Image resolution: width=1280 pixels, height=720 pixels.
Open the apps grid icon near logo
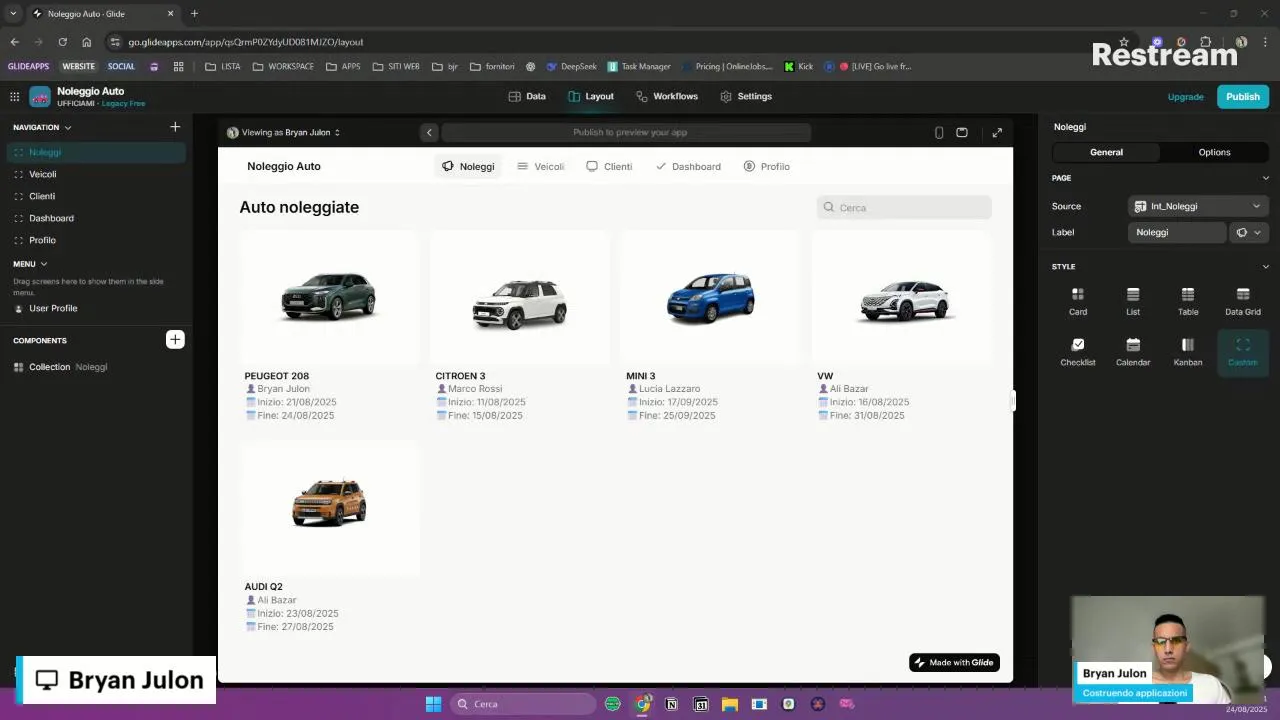point(15,97)
